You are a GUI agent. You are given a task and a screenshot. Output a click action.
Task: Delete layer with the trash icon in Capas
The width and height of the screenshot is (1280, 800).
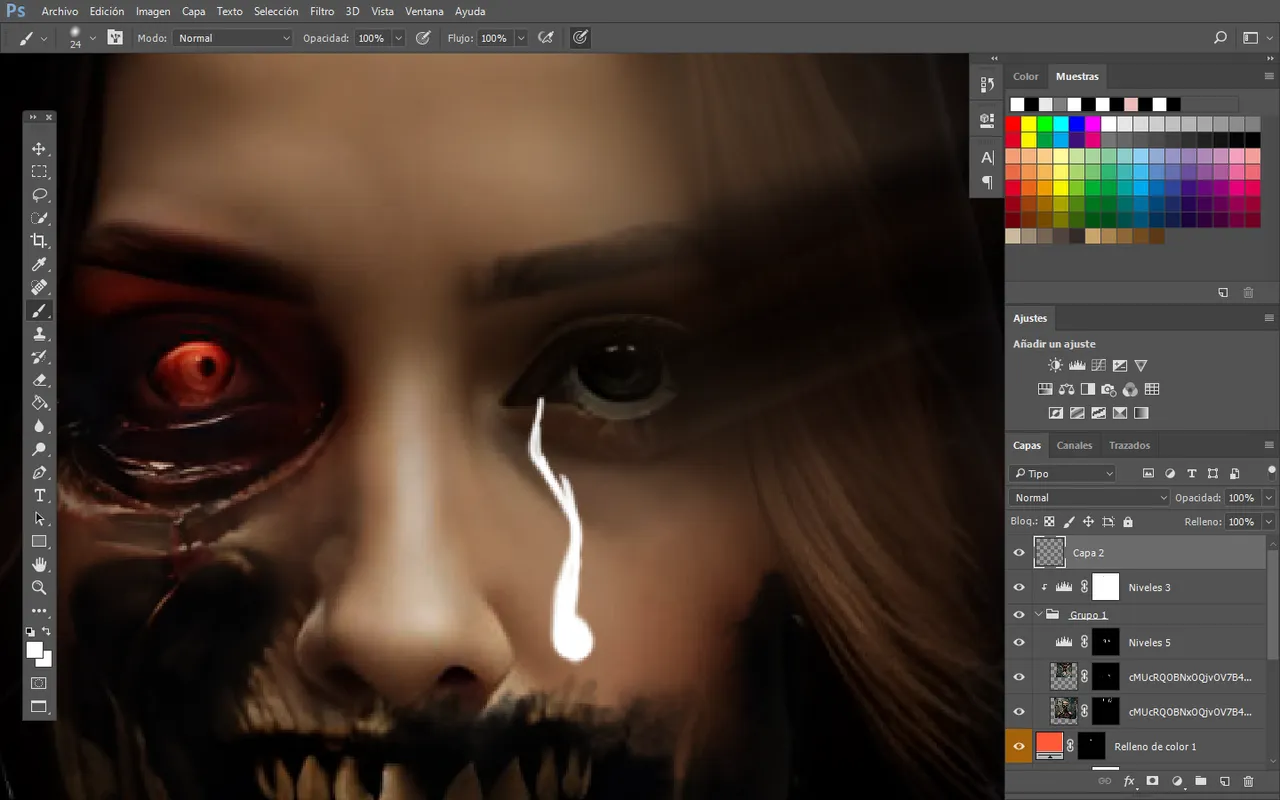[x=1248, y=781]
